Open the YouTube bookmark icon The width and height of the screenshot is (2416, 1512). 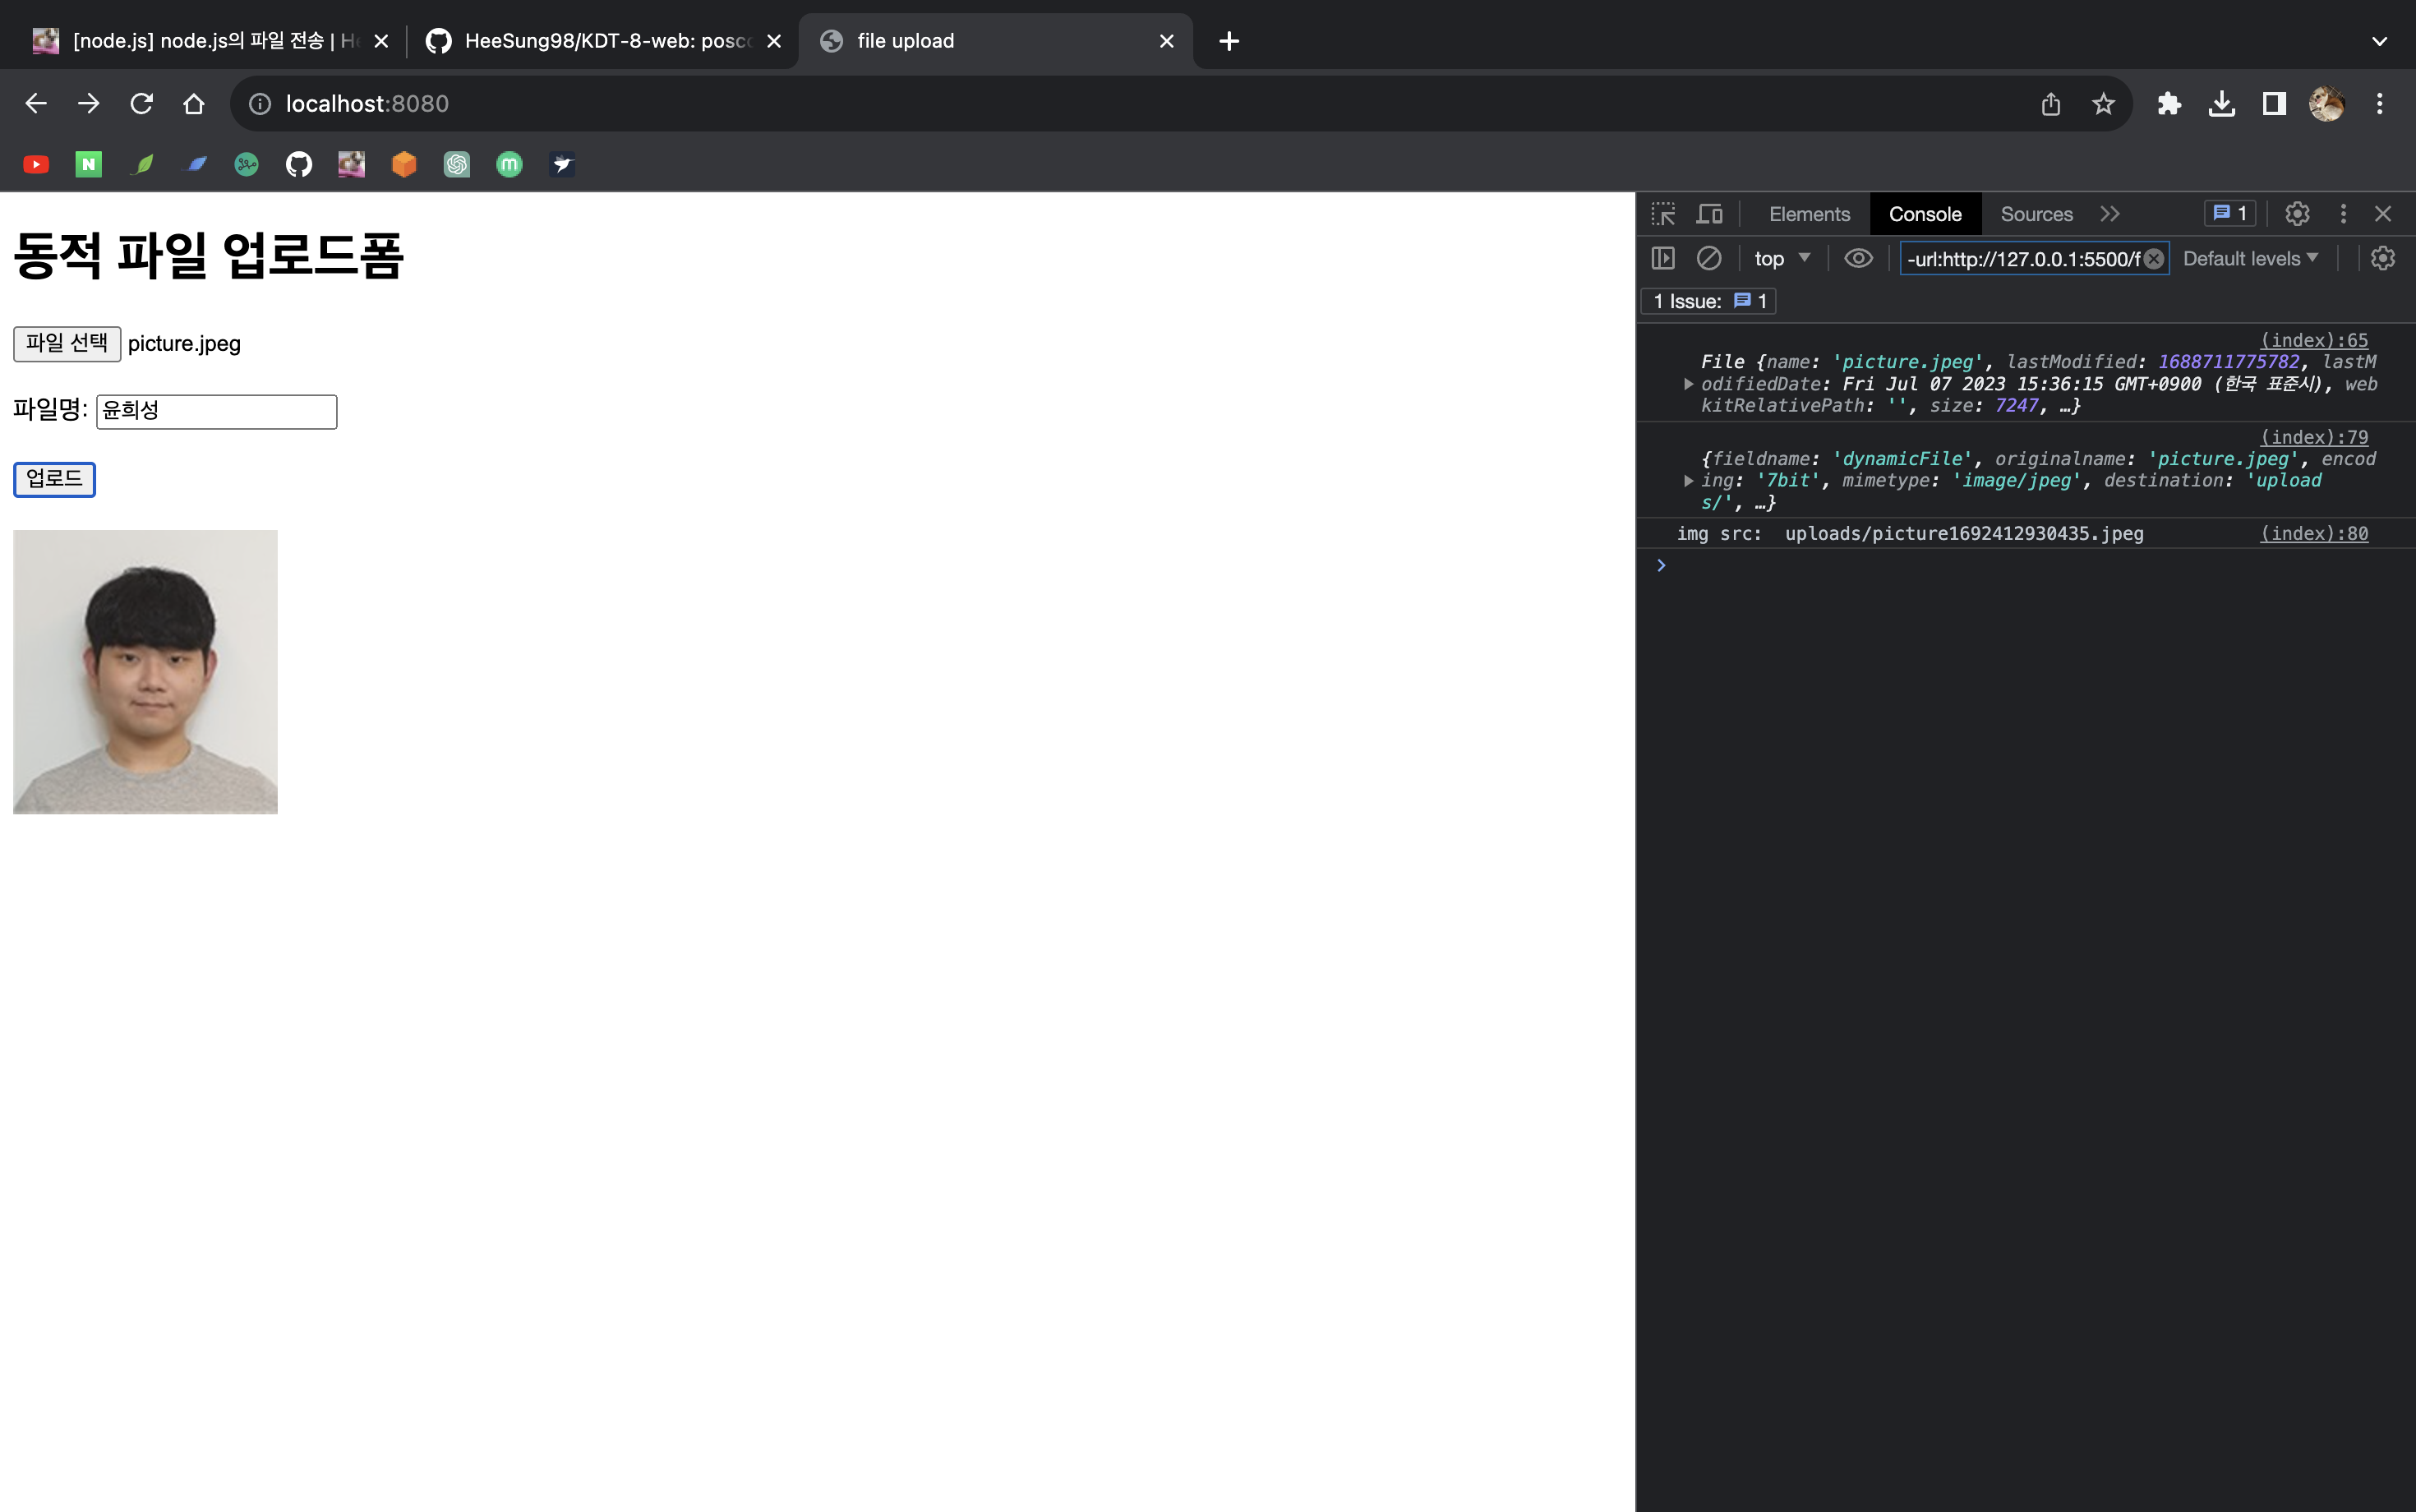(x=36, y=164)
